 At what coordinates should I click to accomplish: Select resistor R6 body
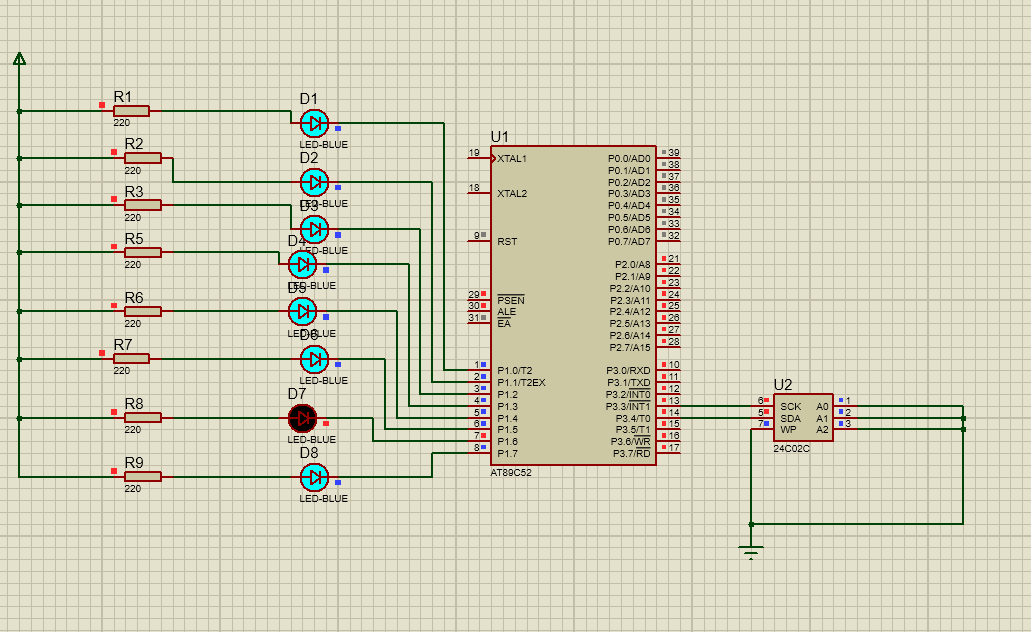coord(143,311)
